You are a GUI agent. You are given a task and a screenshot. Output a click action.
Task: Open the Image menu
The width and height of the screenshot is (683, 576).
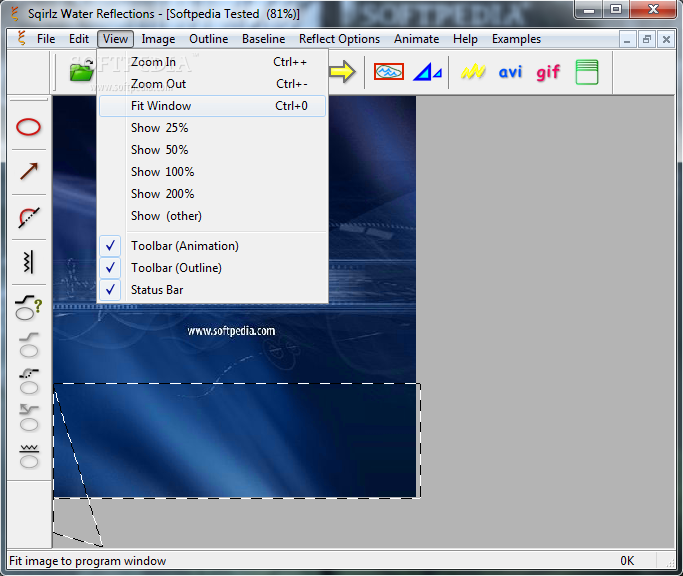point(158,39)
